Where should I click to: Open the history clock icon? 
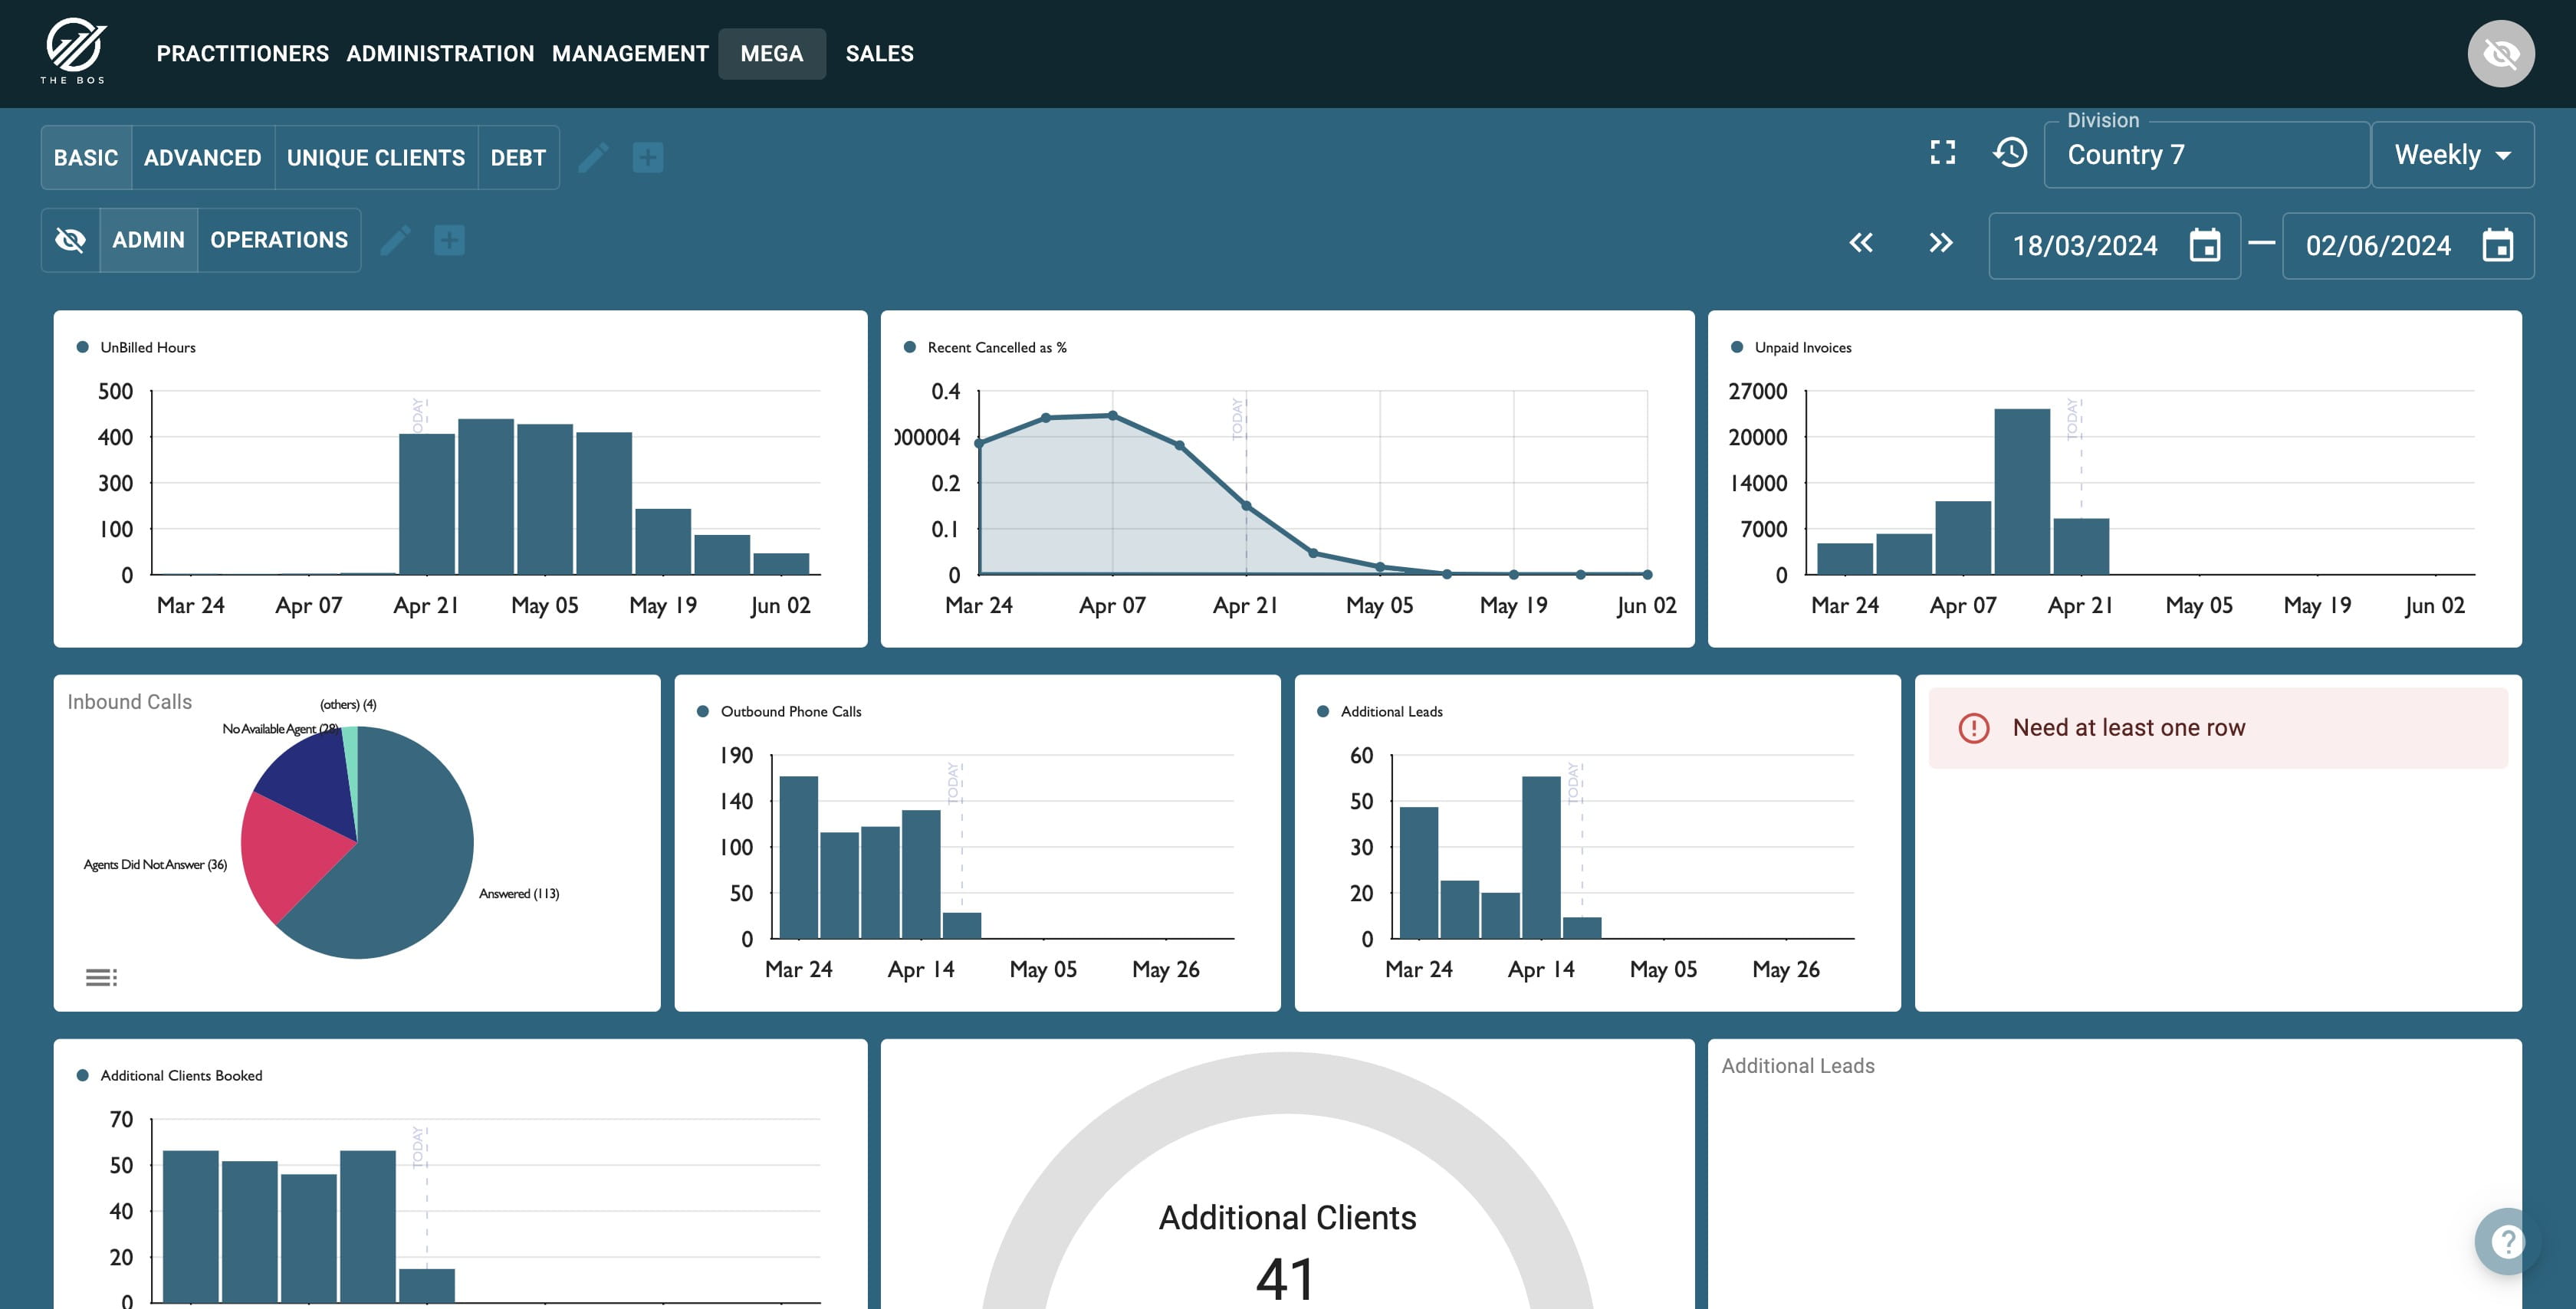pos(2010,152)
